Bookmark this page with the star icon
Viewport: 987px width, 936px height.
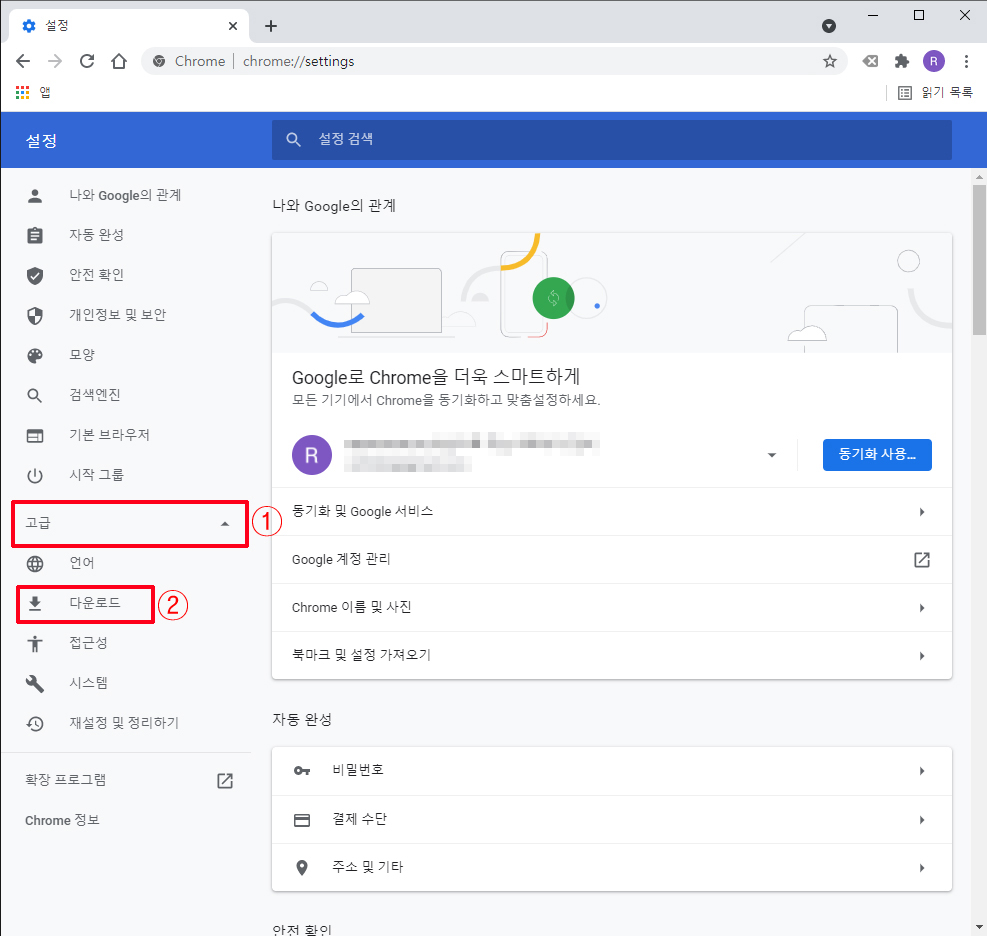[x=830, y=61]
